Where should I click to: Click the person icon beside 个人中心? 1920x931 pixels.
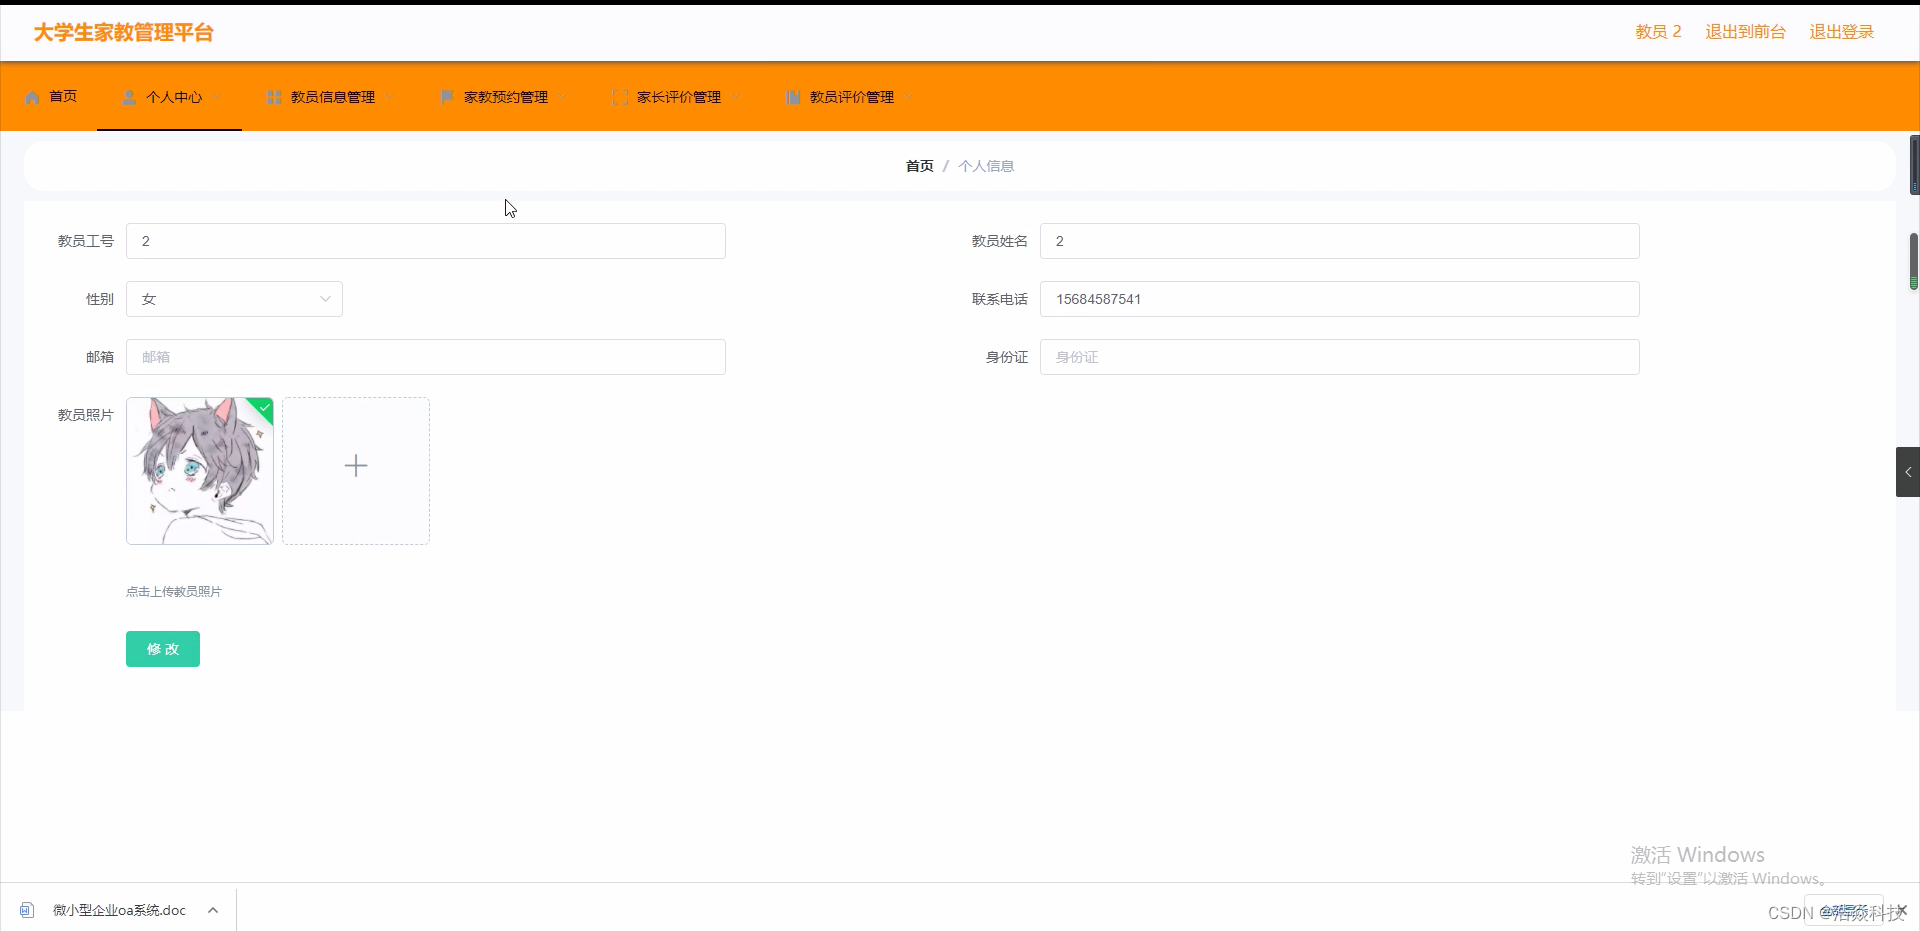[130, 97]
